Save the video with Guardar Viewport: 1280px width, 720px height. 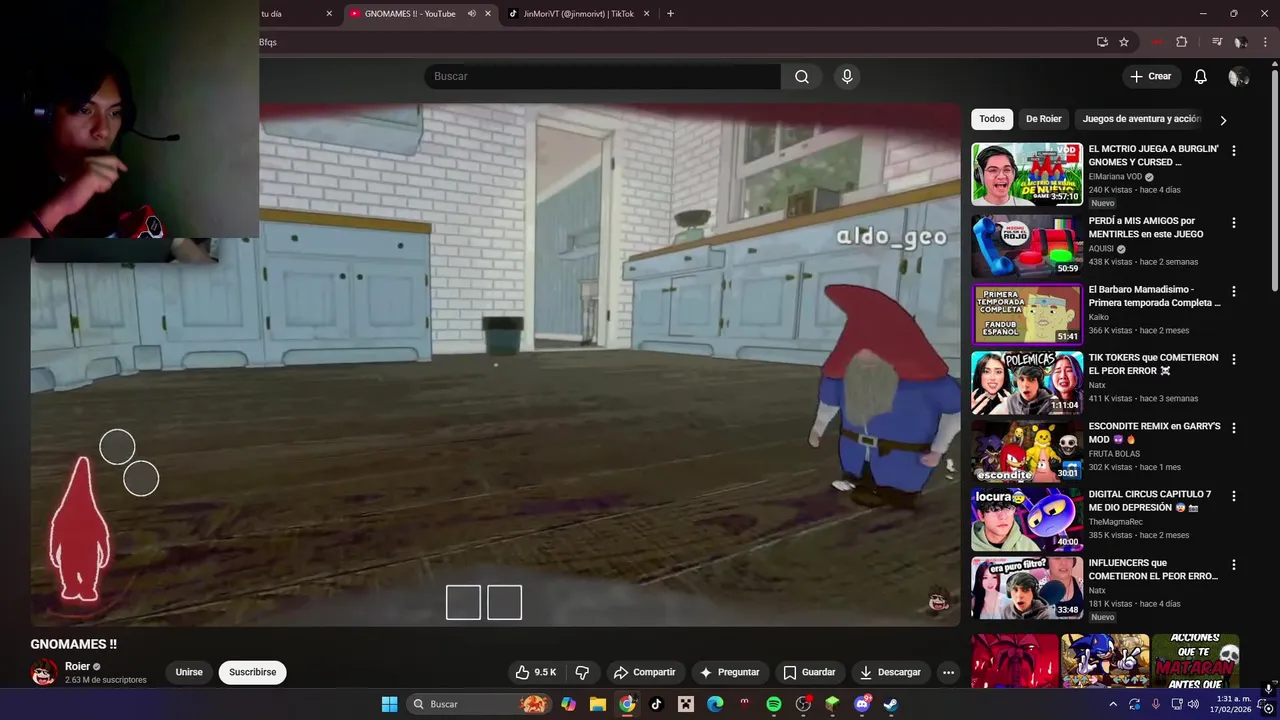click(x=809, y=672)
